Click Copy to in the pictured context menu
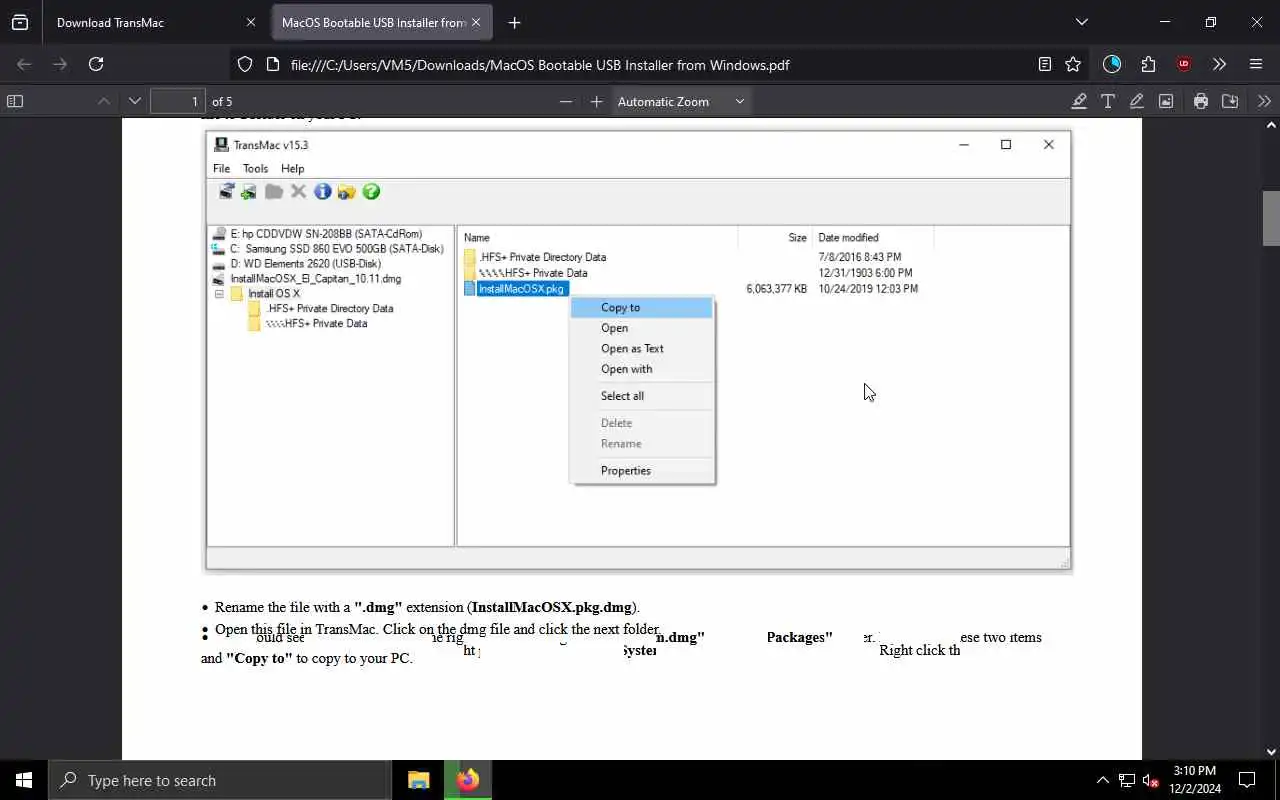 coord(642,308)
